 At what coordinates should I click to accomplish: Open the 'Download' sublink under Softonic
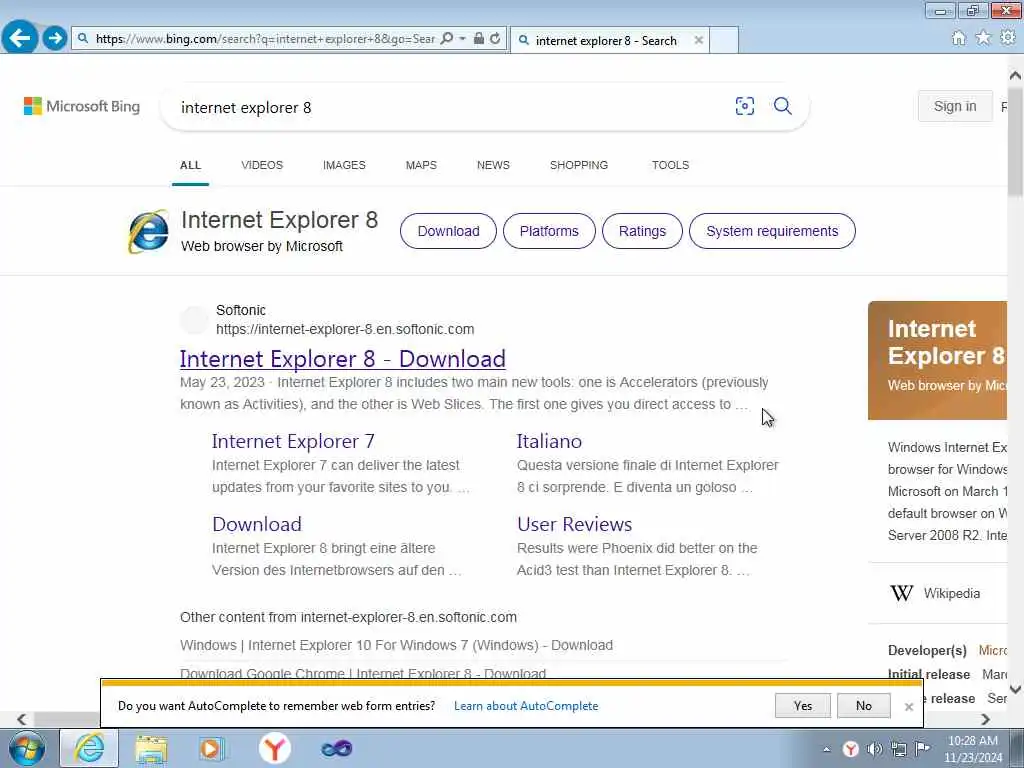[257, 524]
